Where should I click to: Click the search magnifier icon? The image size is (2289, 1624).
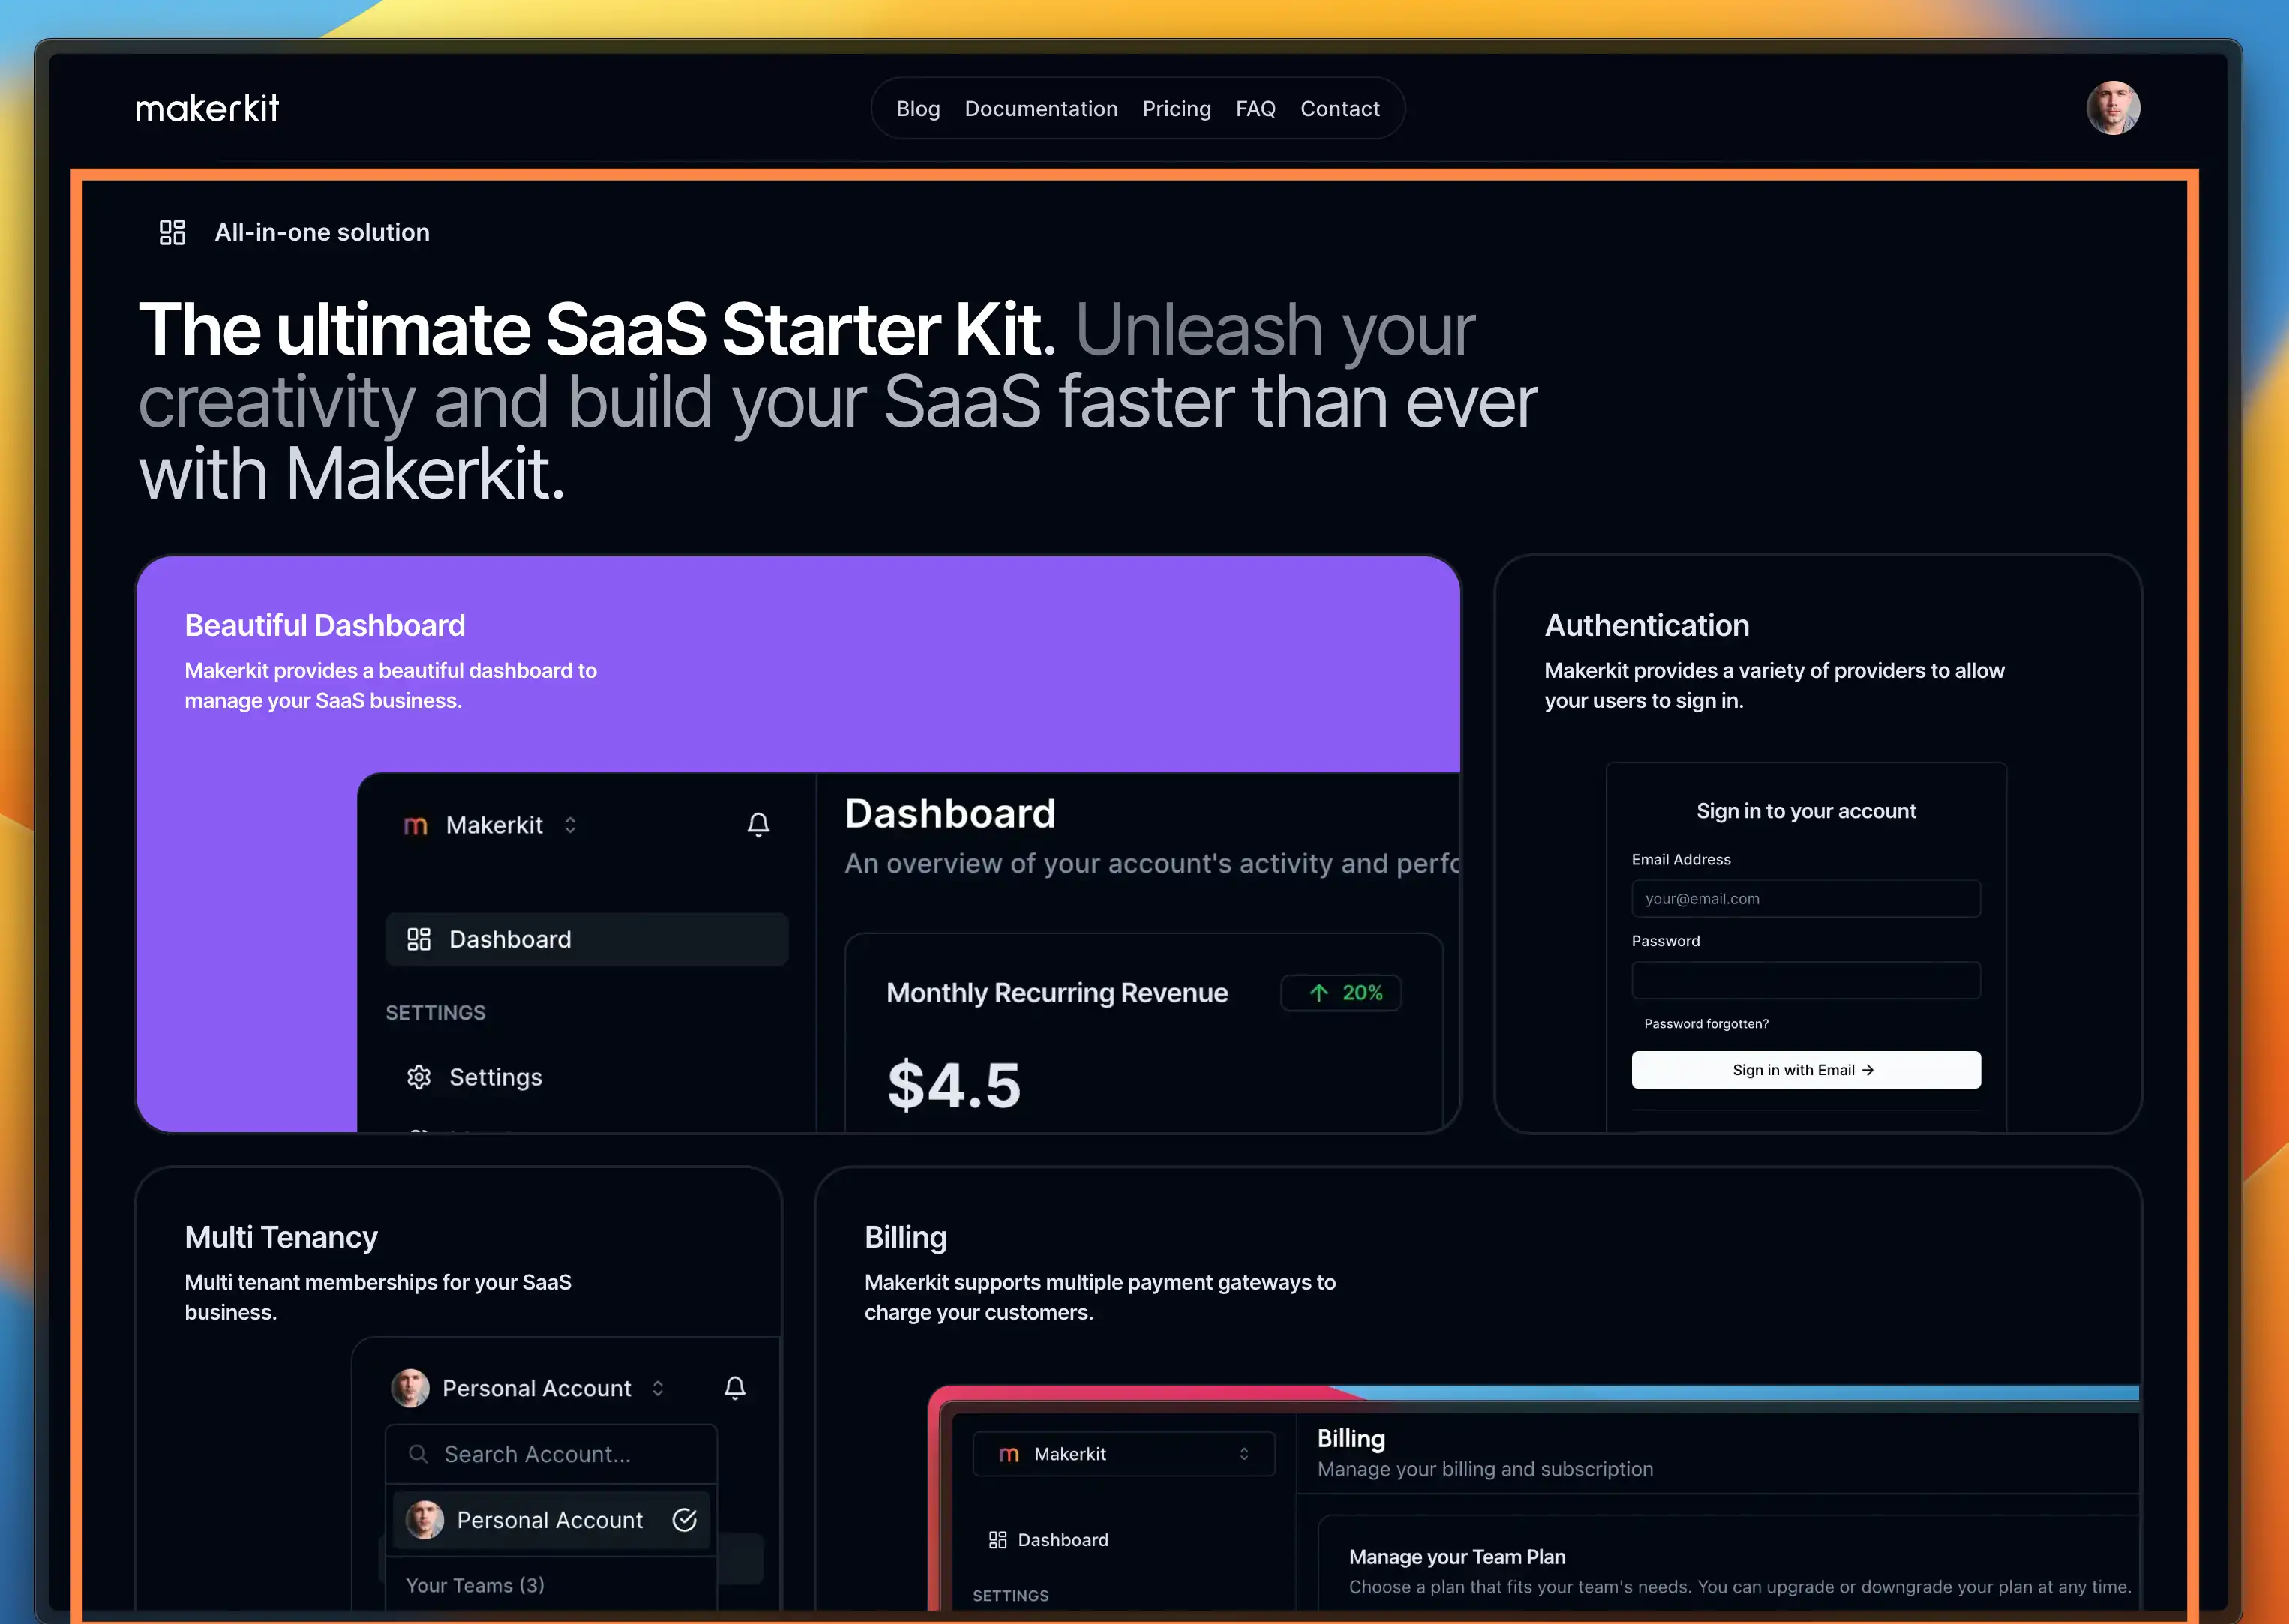click(419, 1454)
